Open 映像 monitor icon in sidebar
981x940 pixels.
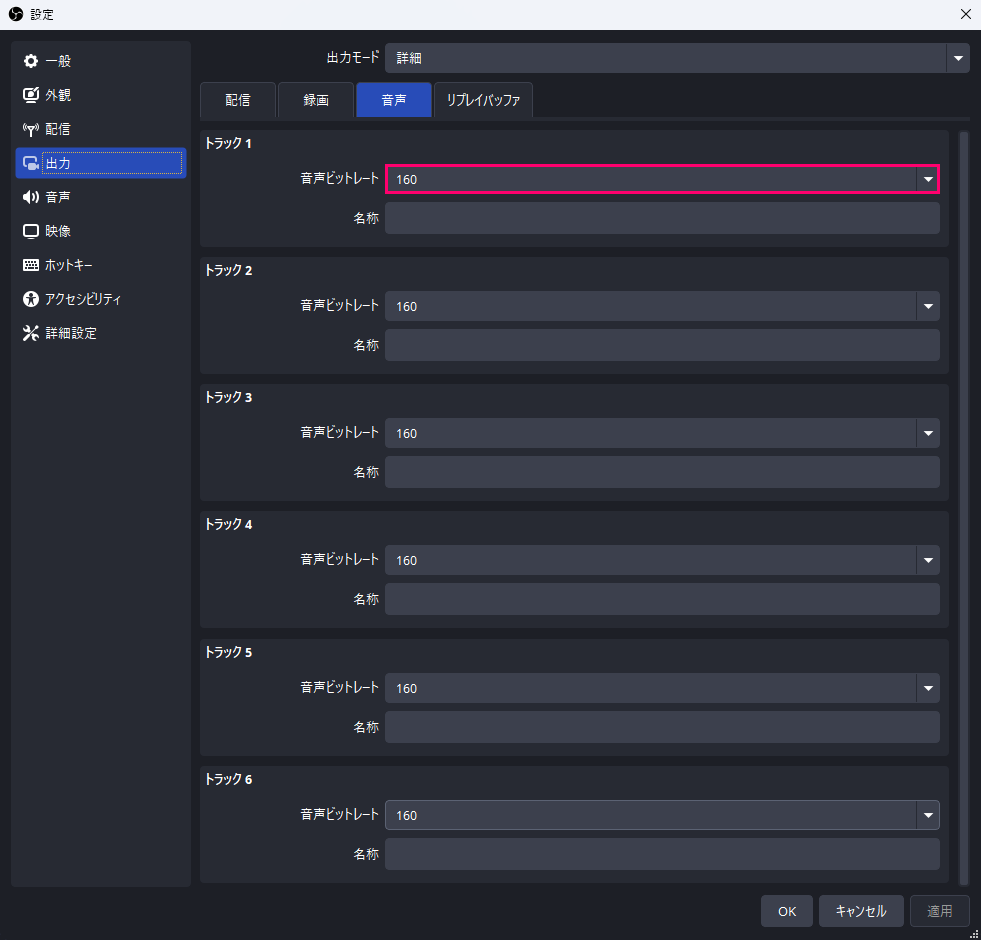pos(31,231)
